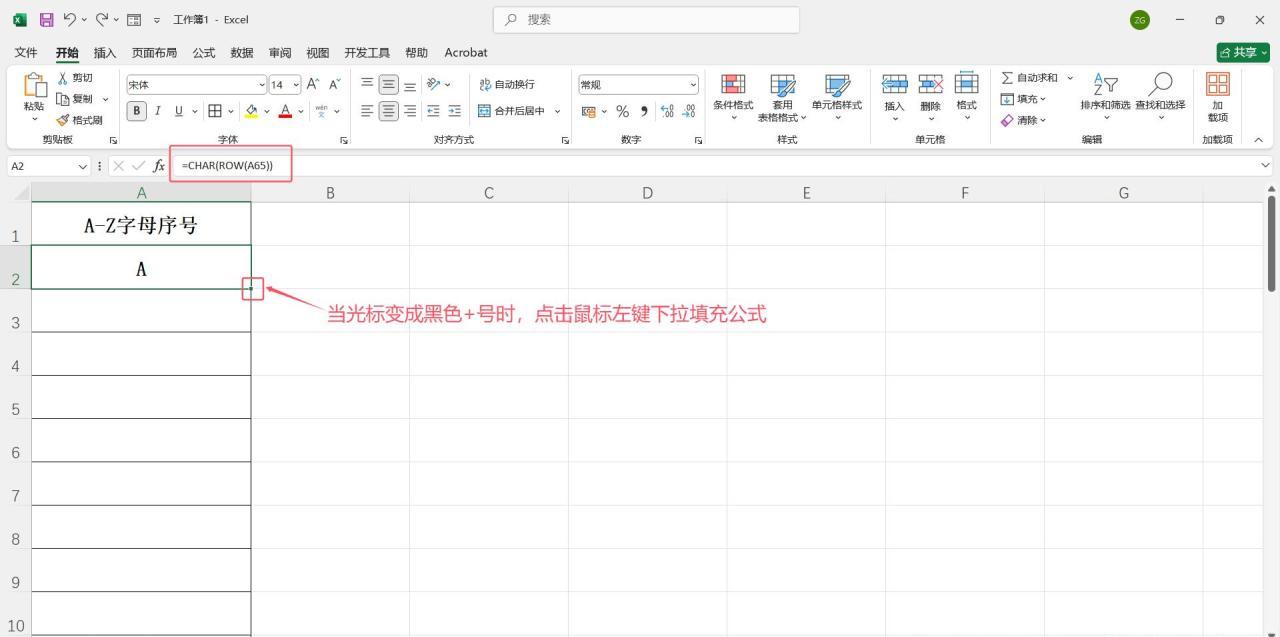Click the Copy (复制) icon
Screen dimensions: 1280x637
point(63,98)
